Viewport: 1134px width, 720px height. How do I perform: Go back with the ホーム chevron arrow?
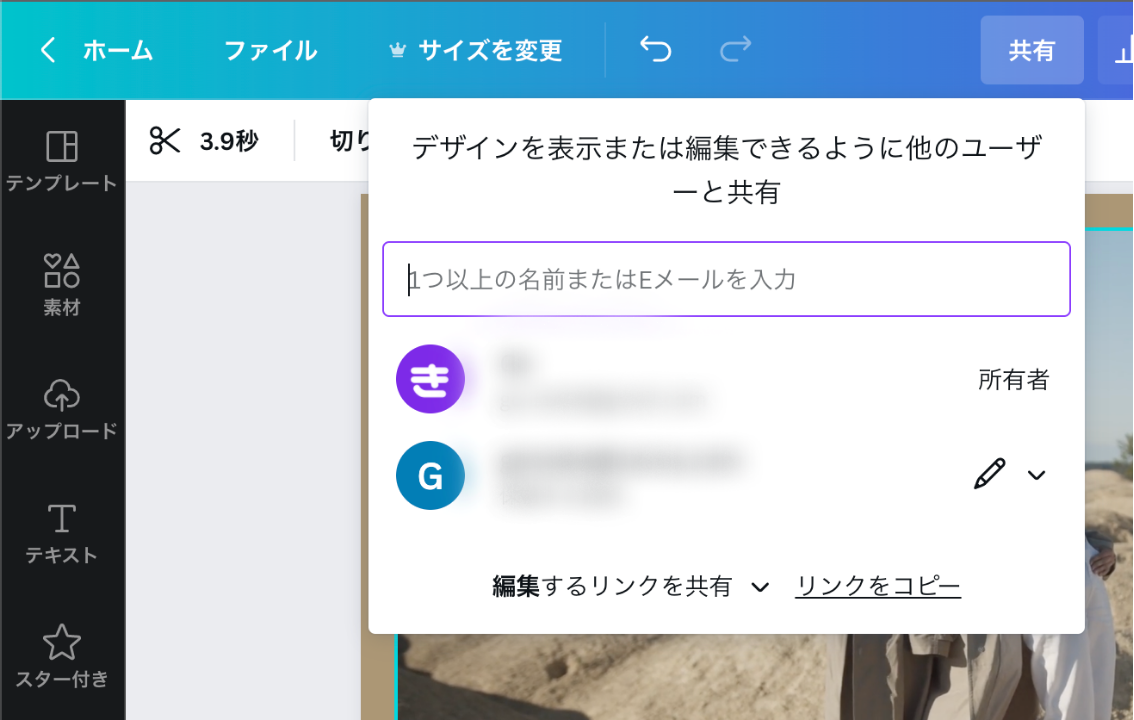(48, 50)
